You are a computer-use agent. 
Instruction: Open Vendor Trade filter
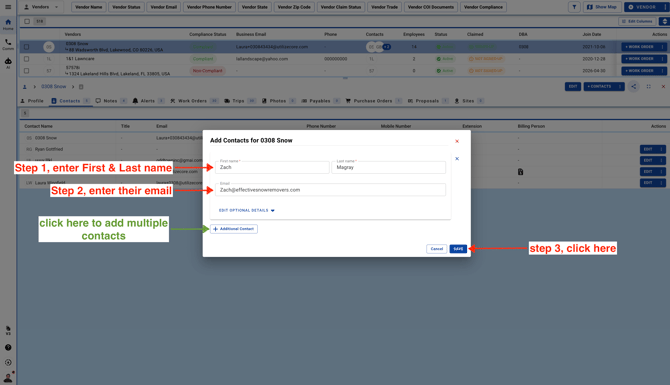384,7
